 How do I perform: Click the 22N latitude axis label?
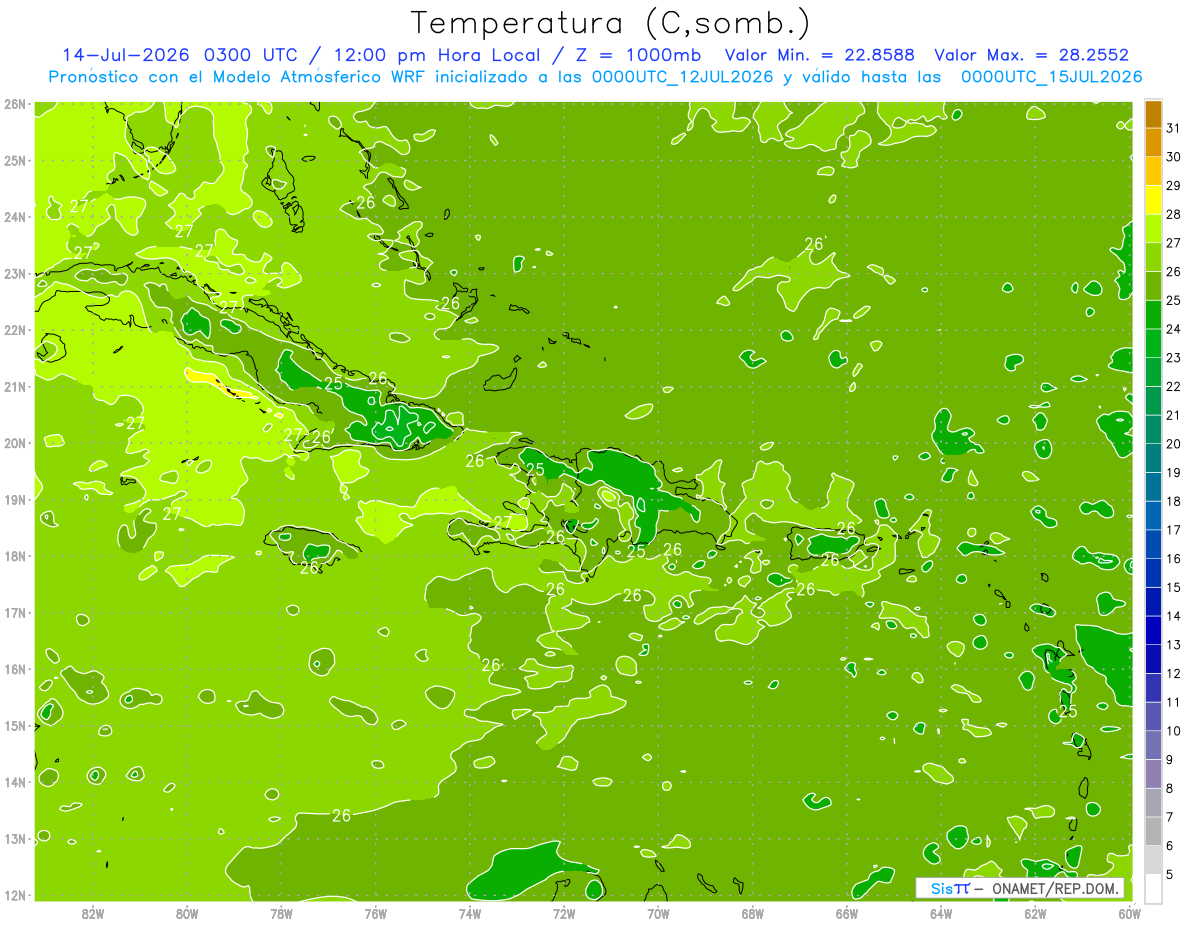pos(15,330)
